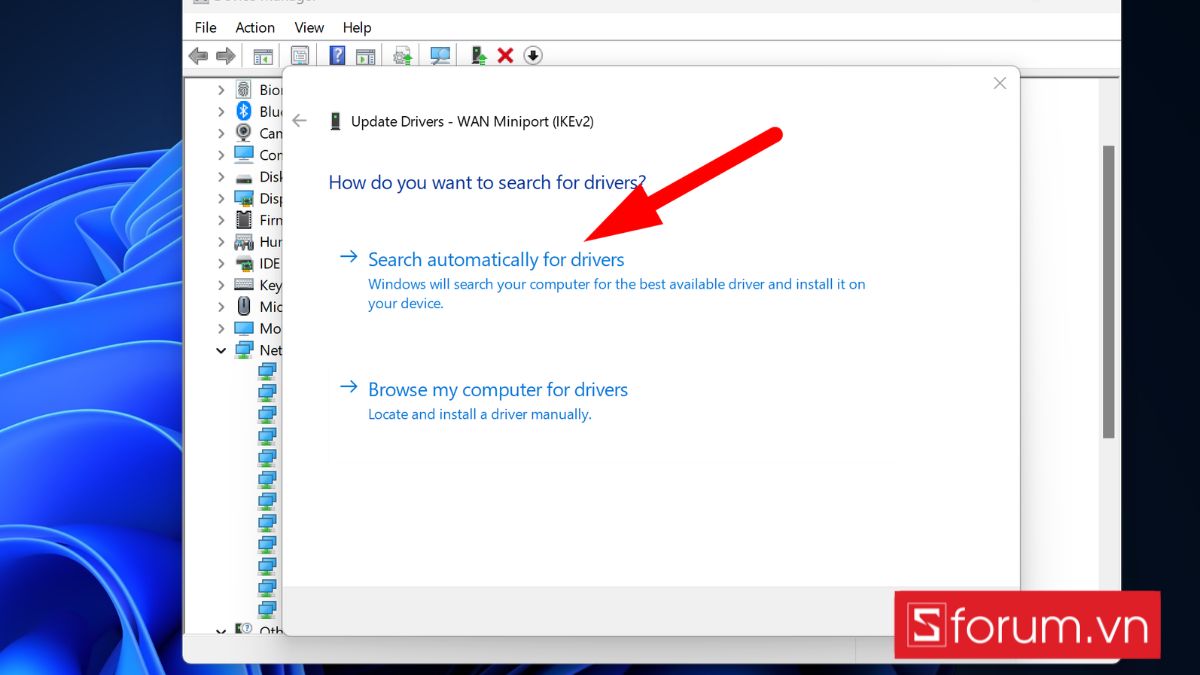This screenshot has width=1200, height=675.
Task: Click the 'Update Drivers - WAN Miniport (IKEv2)' title
Action: click(472, 121)
